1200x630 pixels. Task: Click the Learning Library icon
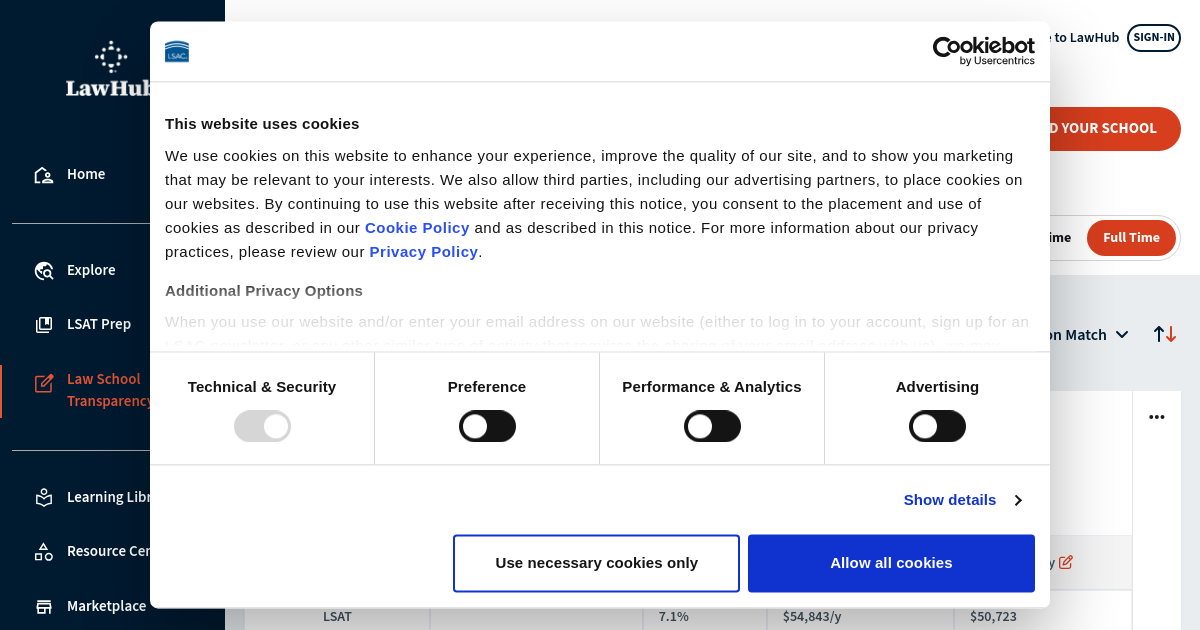coord(44,497)
